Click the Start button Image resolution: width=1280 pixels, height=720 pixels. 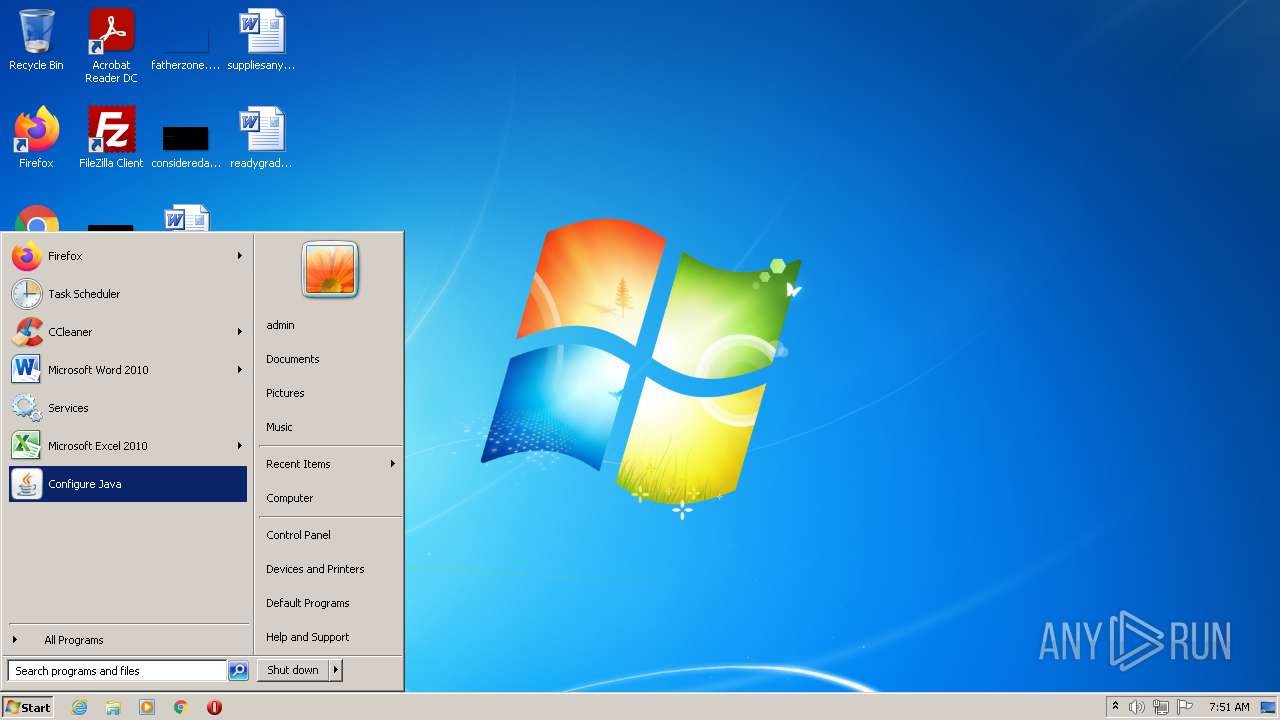(x=28, y=707)
